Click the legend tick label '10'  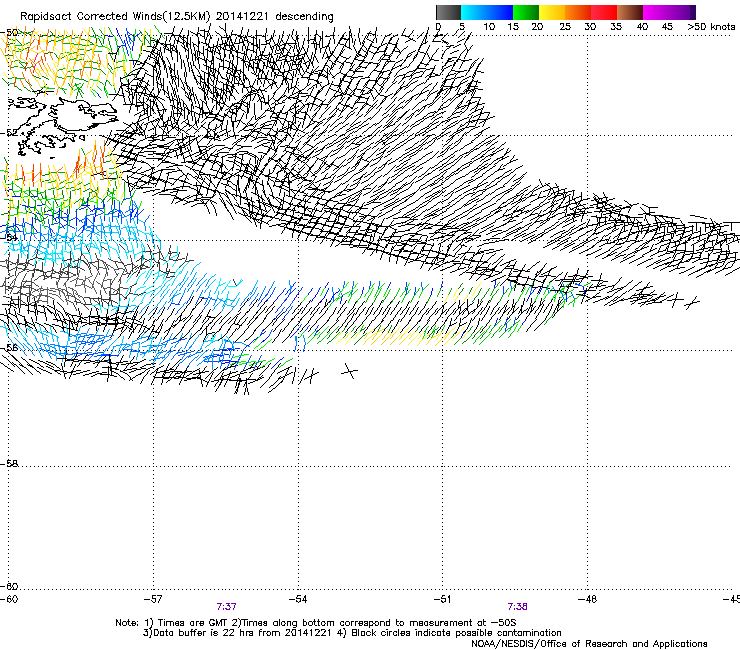(489, 27)
